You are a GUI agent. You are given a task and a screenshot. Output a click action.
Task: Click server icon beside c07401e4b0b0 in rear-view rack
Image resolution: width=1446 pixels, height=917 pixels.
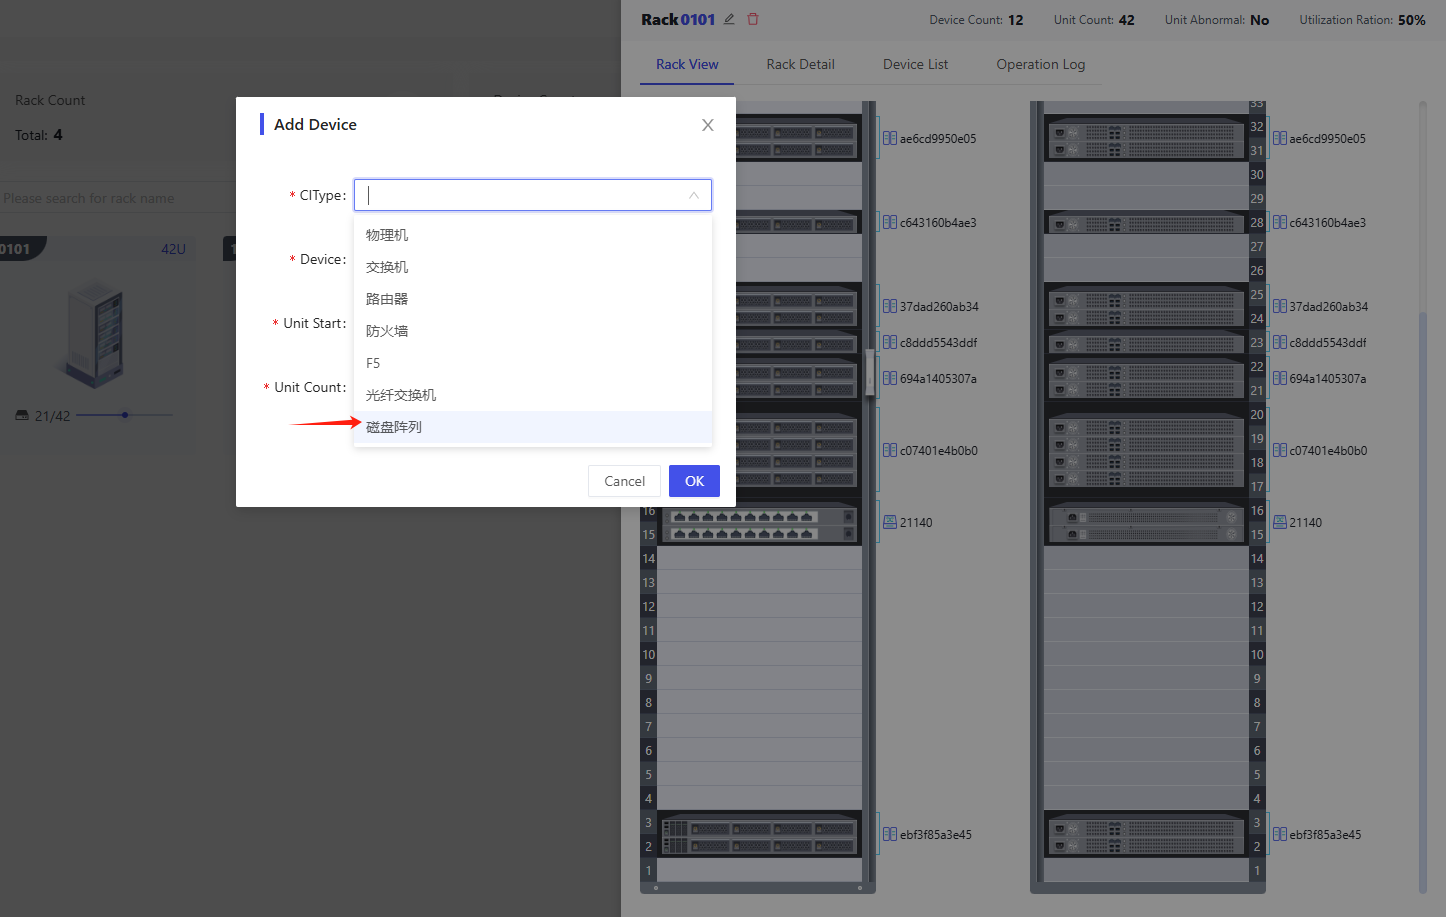[1280, 451]
